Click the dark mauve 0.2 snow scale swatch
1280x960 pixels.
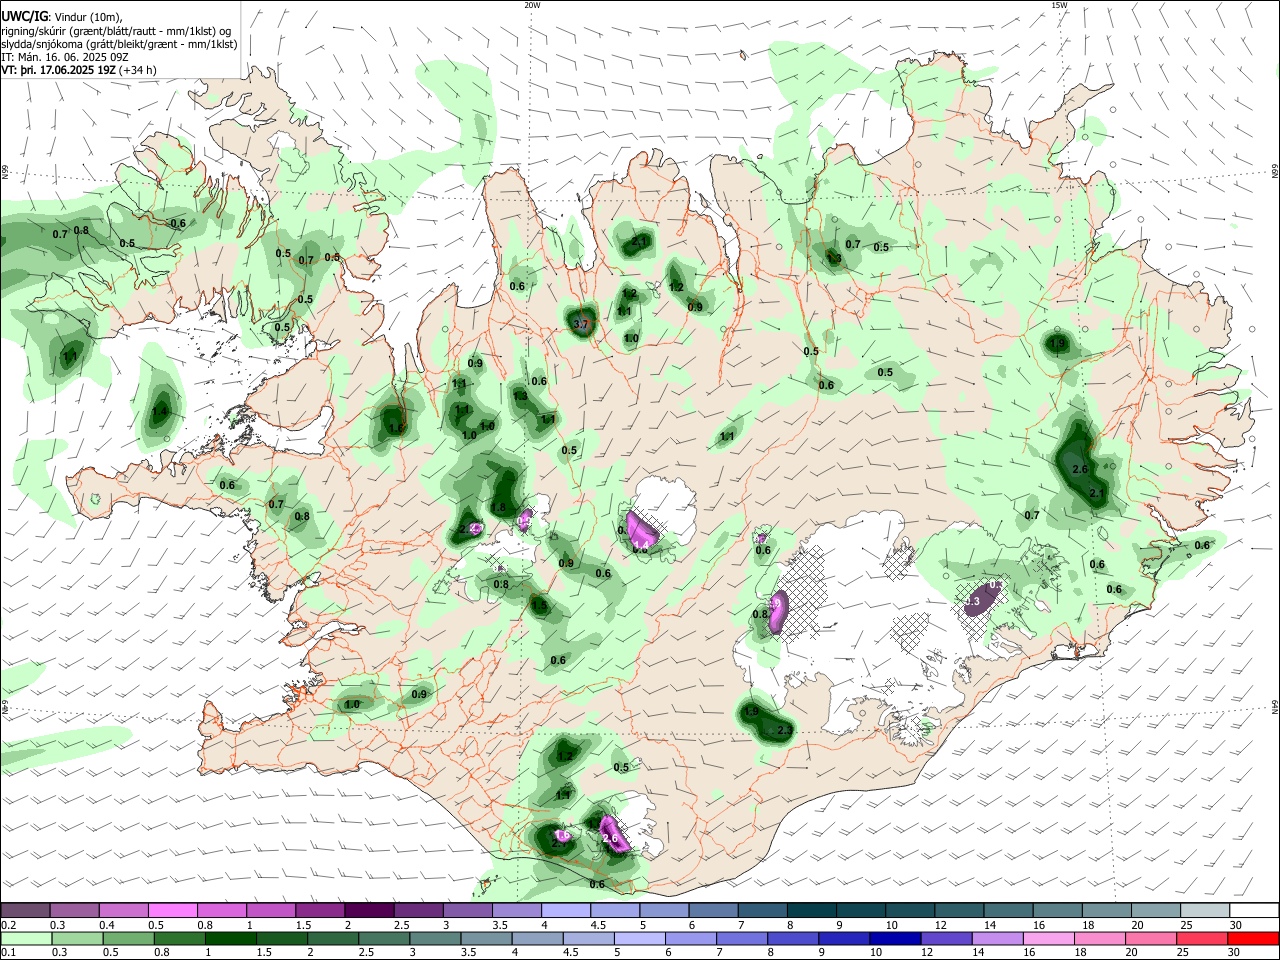tap(25, 910)
